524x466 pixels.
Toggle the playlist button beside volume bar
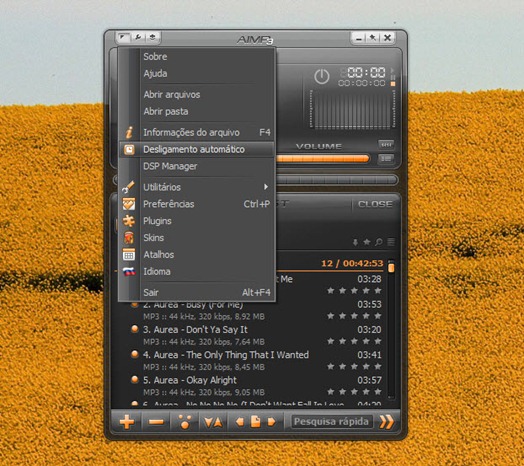pyautogui.click(x=386, y=158)
